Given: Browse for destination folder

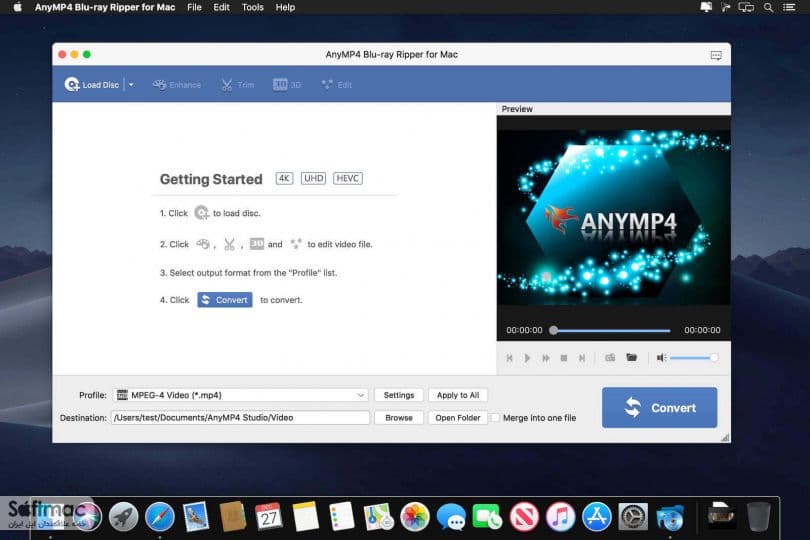Looking at the screenshot, I should tap(399, 418).
